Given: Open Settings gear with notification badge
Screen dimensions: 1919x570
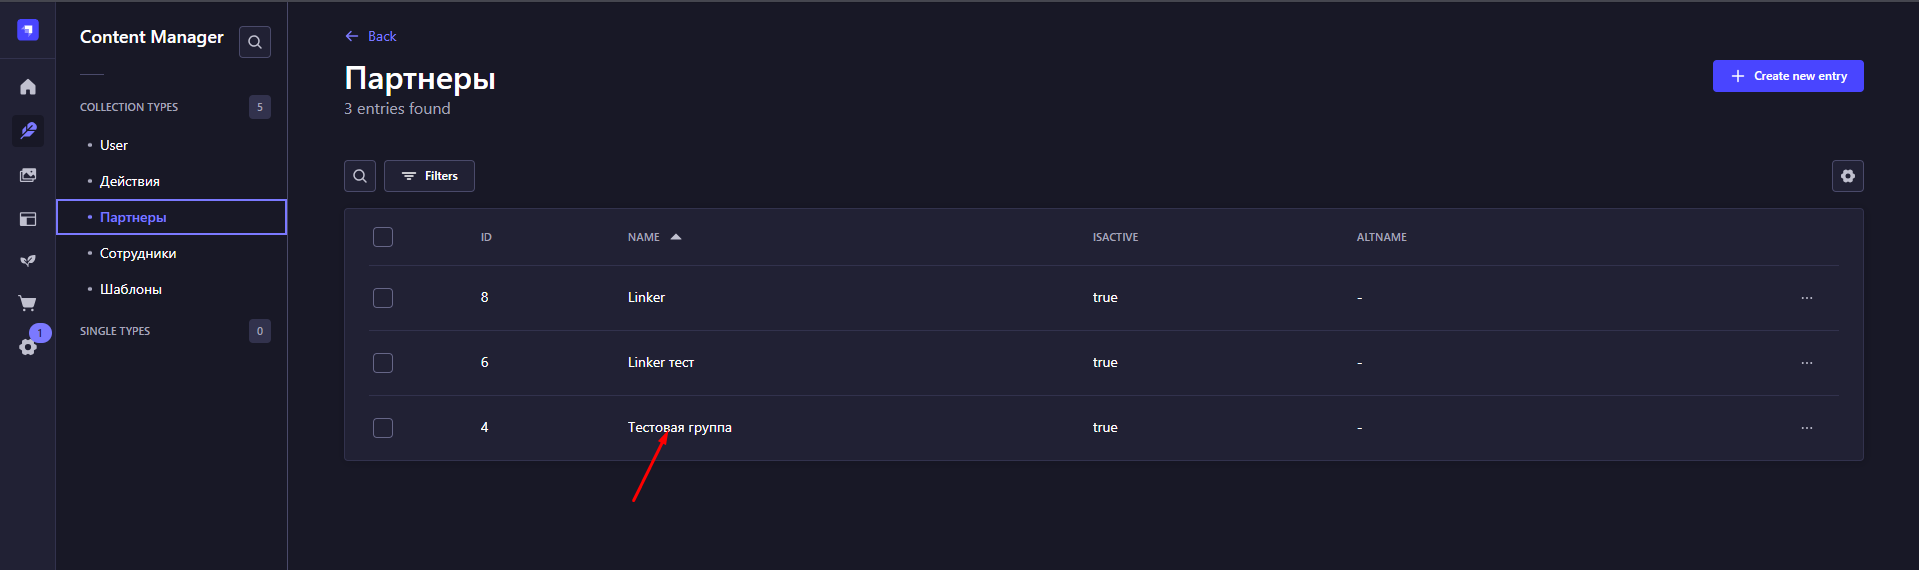Looking at the screenshot, I should [x=28, y=347].
